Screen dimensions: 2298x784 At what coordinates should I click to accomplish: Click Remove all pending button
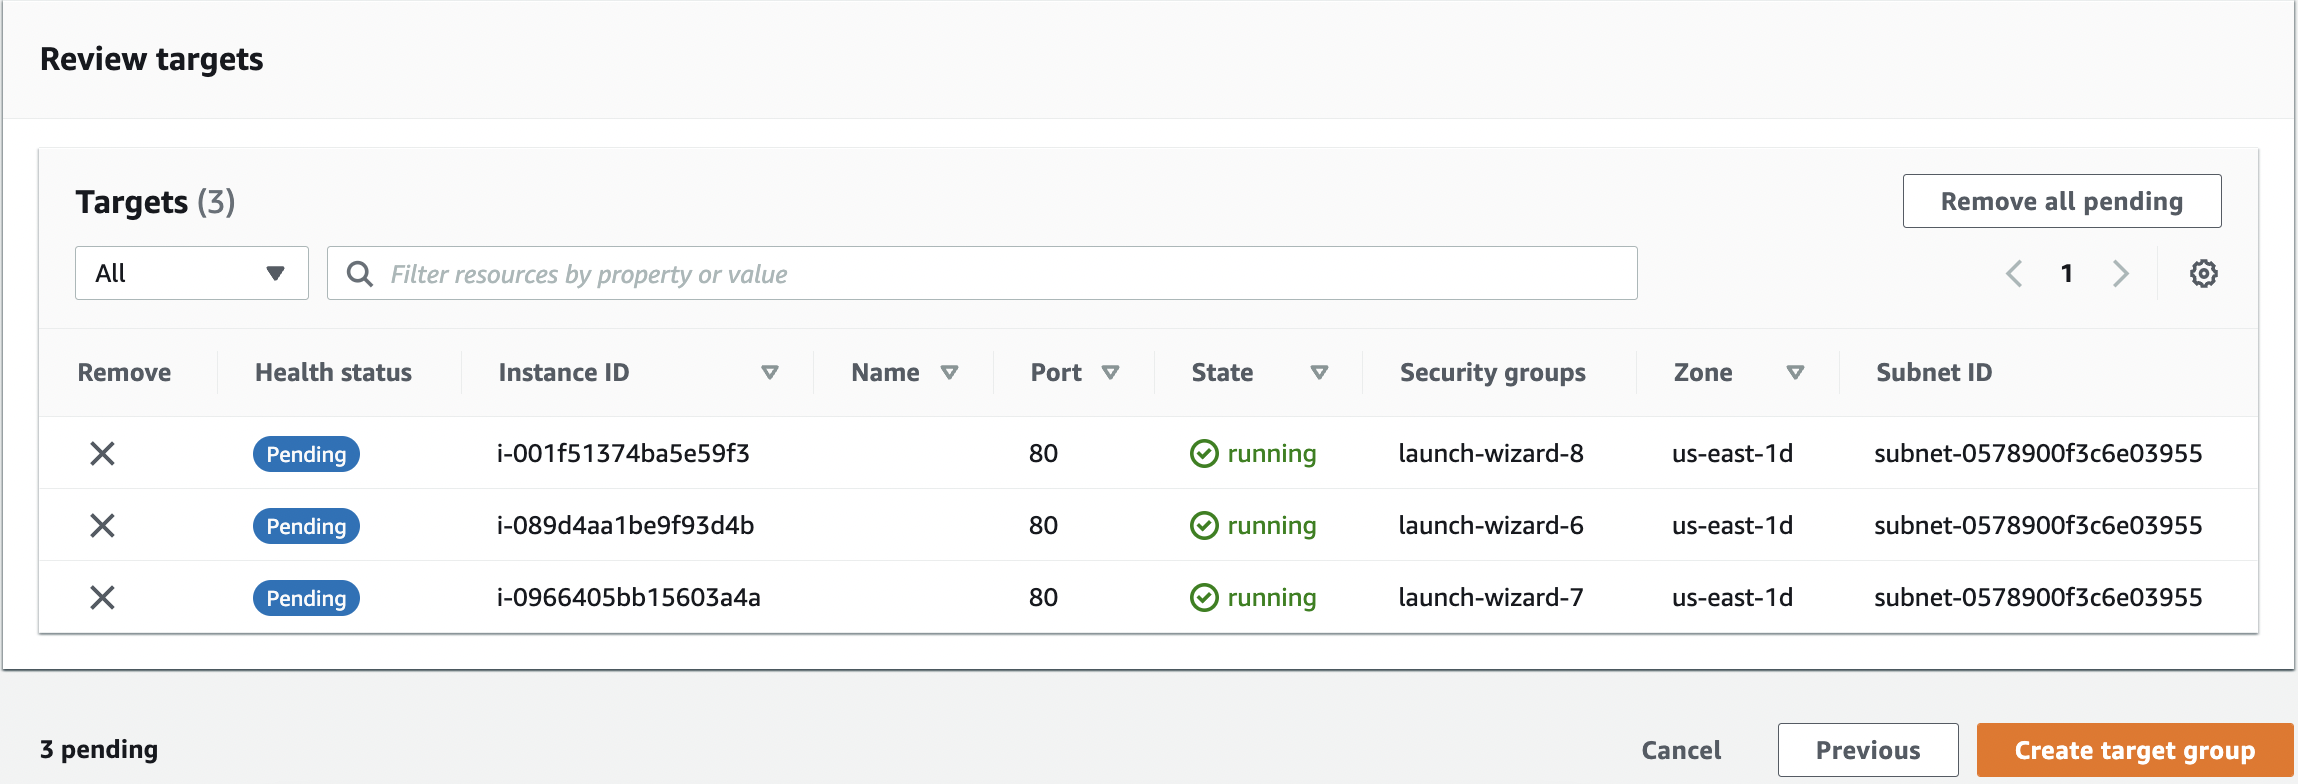pos(2061,202)
